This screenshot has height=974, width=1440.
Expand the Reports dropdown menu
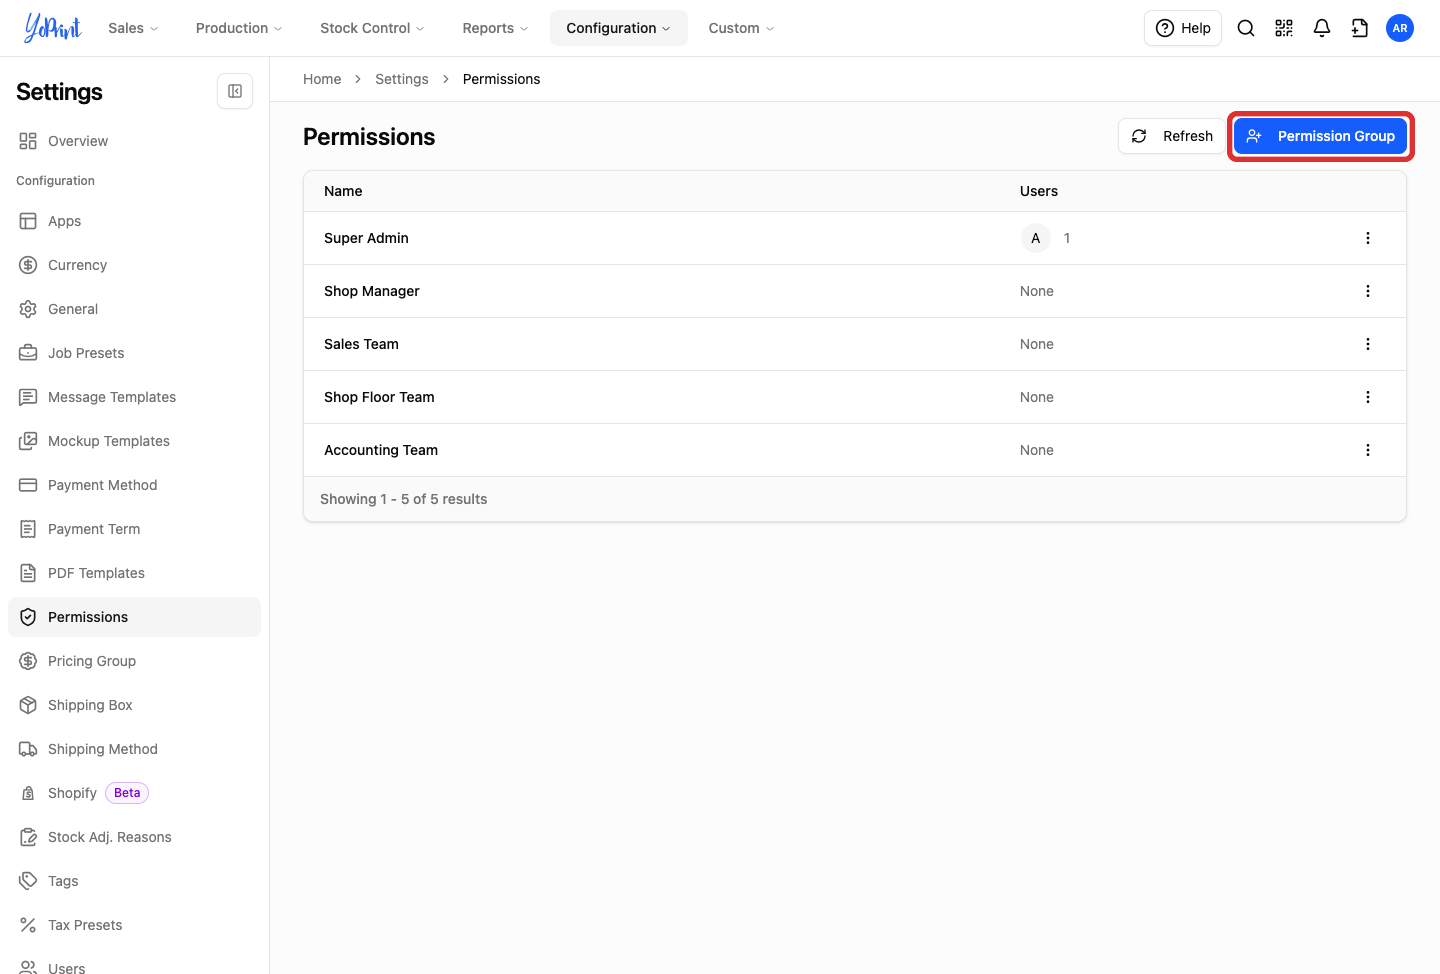495,28
